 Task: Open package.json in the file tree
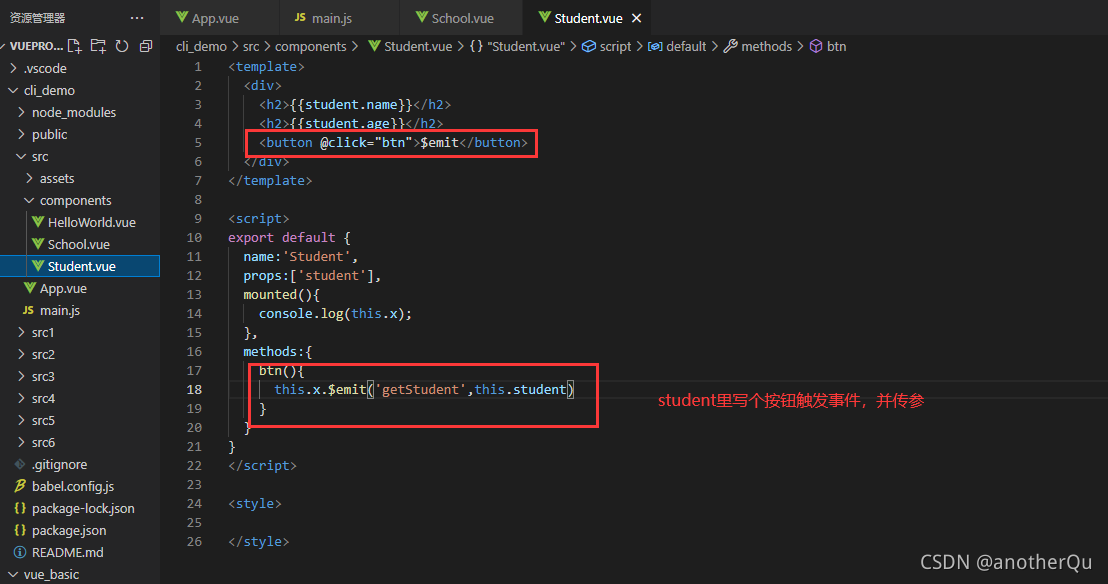point(80,530)
